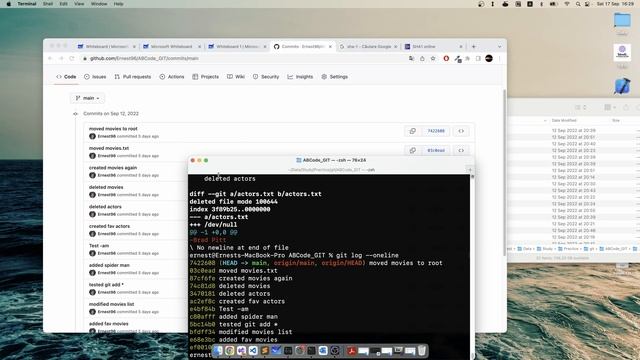The width and height of the screenshot is (640, 360).
Task: Open Chrome three-dot menu
Action: pos(500,58)
